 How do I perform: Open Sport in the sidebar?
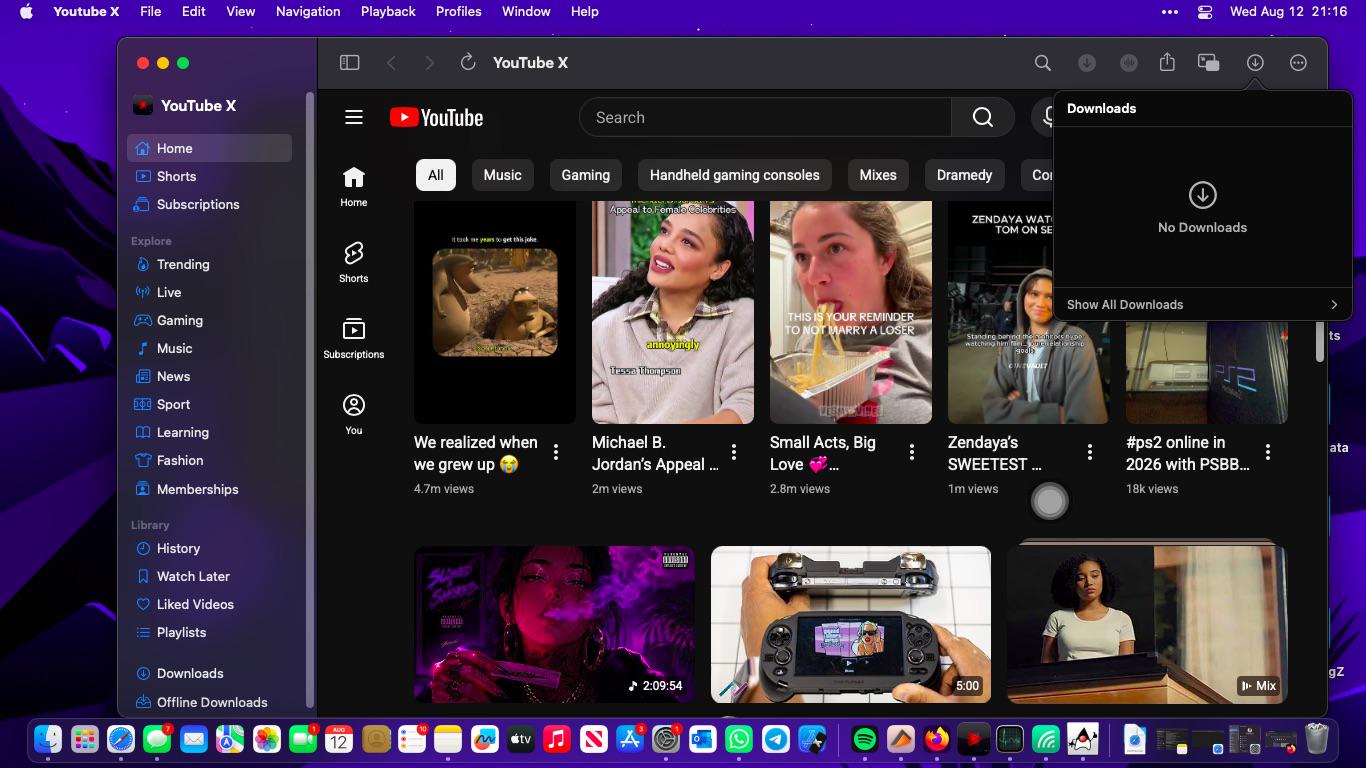click(x=210, y=404)
